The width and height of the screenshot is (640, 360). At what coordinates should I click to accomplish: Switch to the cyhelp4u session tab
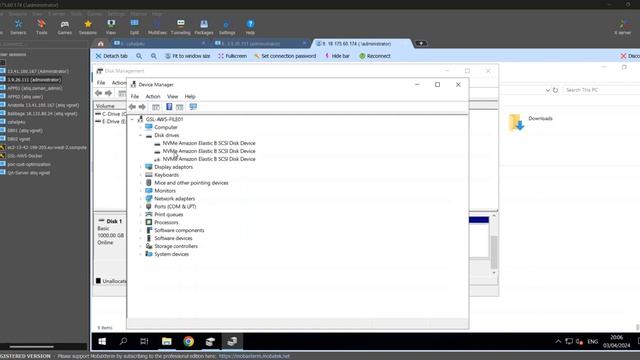pos(159,44)
